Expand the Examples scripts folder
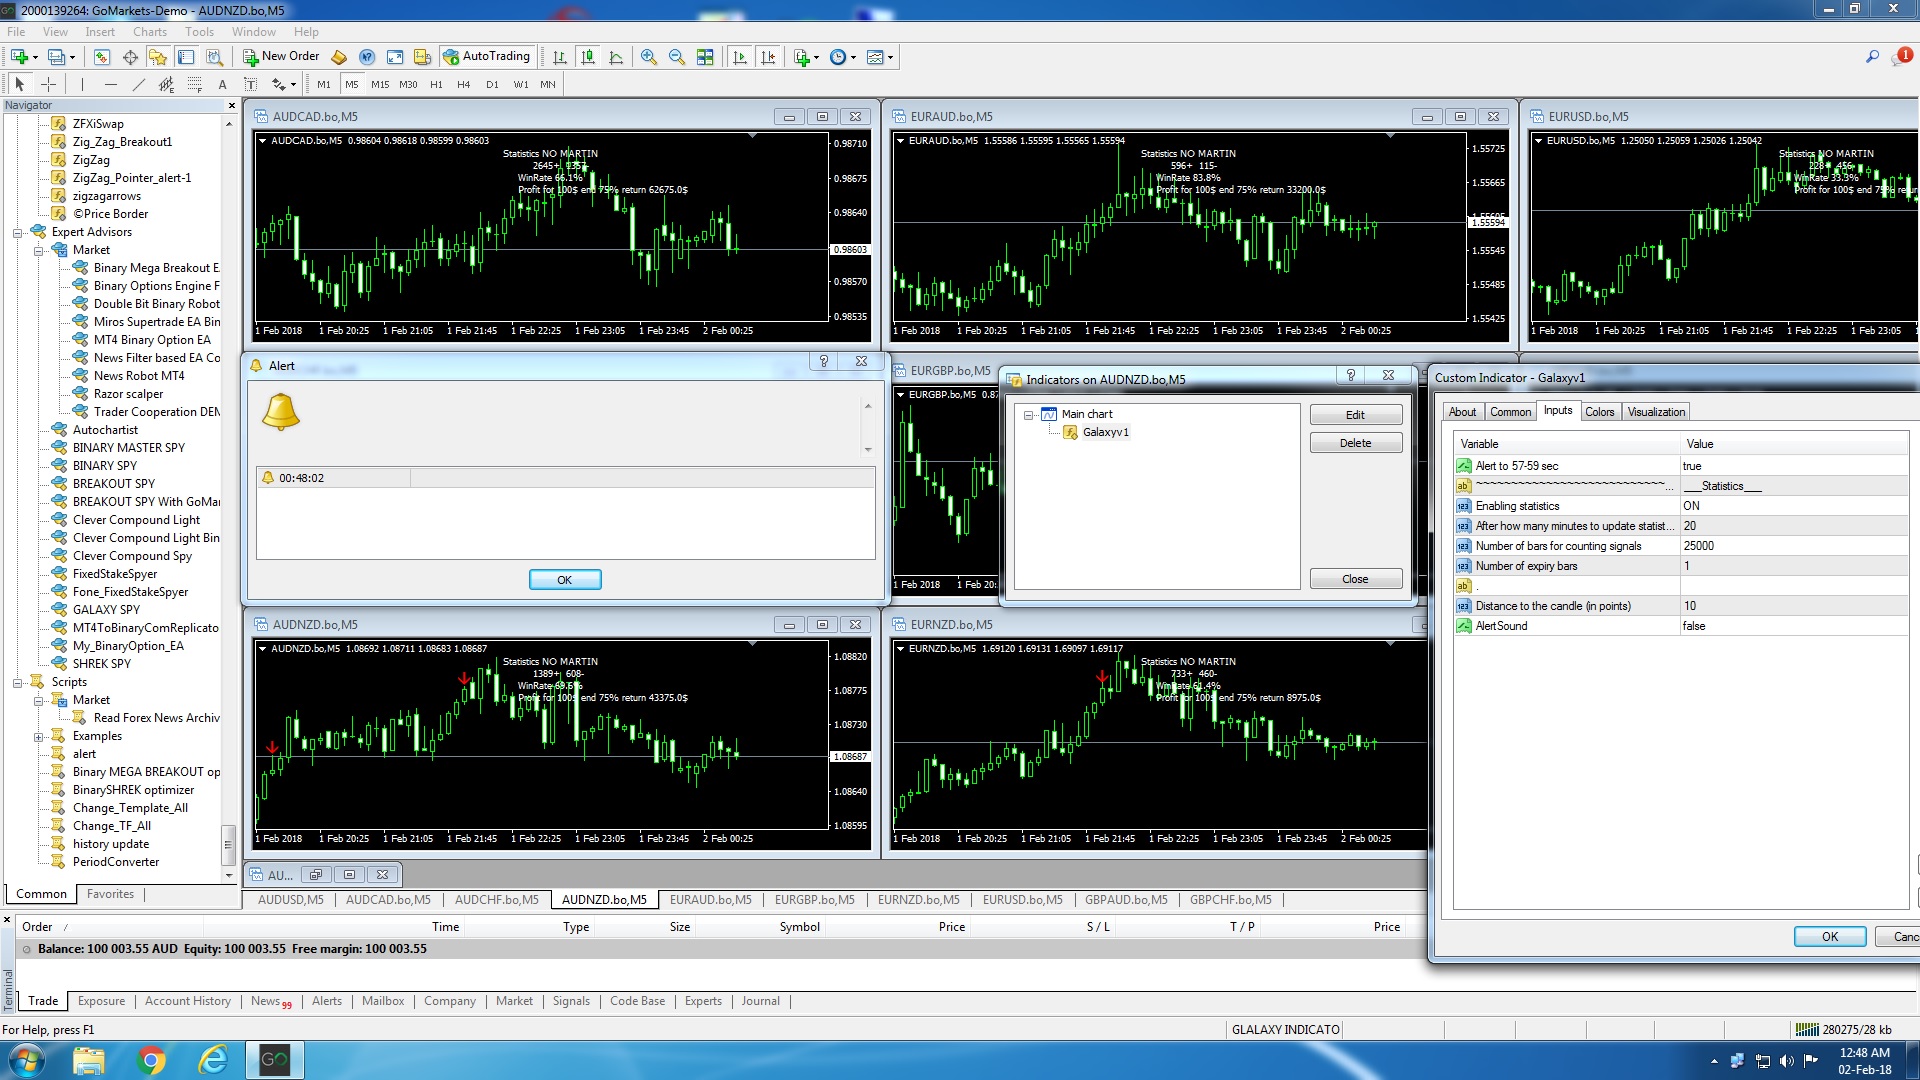 38,737
